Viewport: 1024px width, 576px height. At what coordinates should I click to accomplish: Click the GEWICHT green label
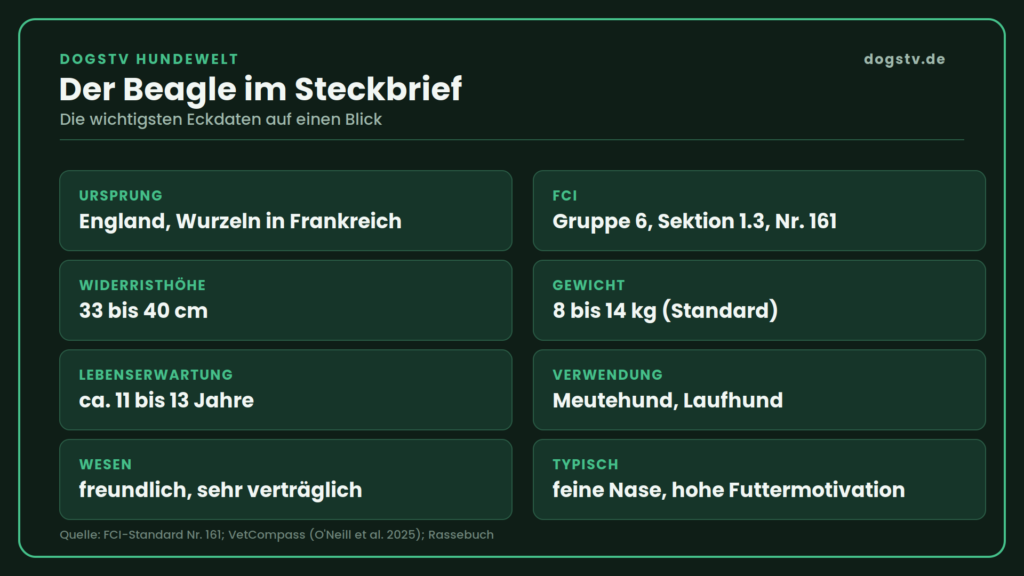[588, 285]
